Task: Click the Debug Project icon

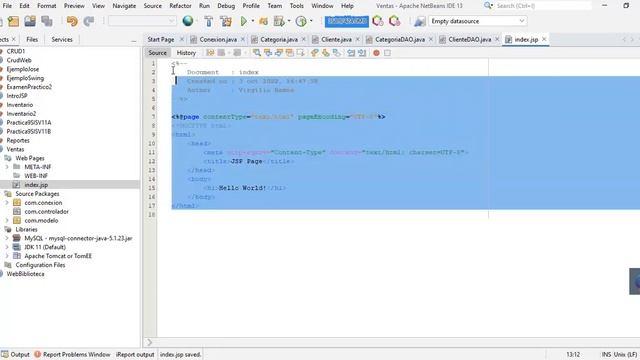Action: tap(263, 21)
